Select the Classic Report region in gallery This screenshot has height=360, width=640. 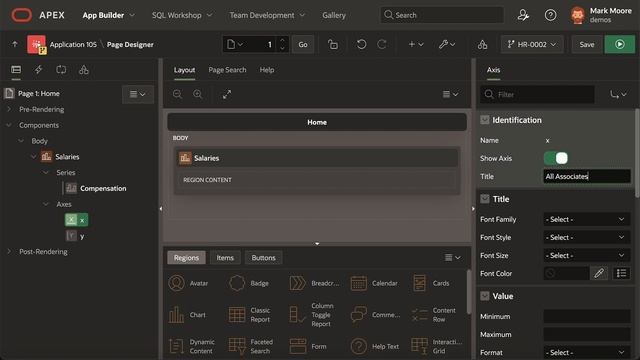click(x=250, y=315)
